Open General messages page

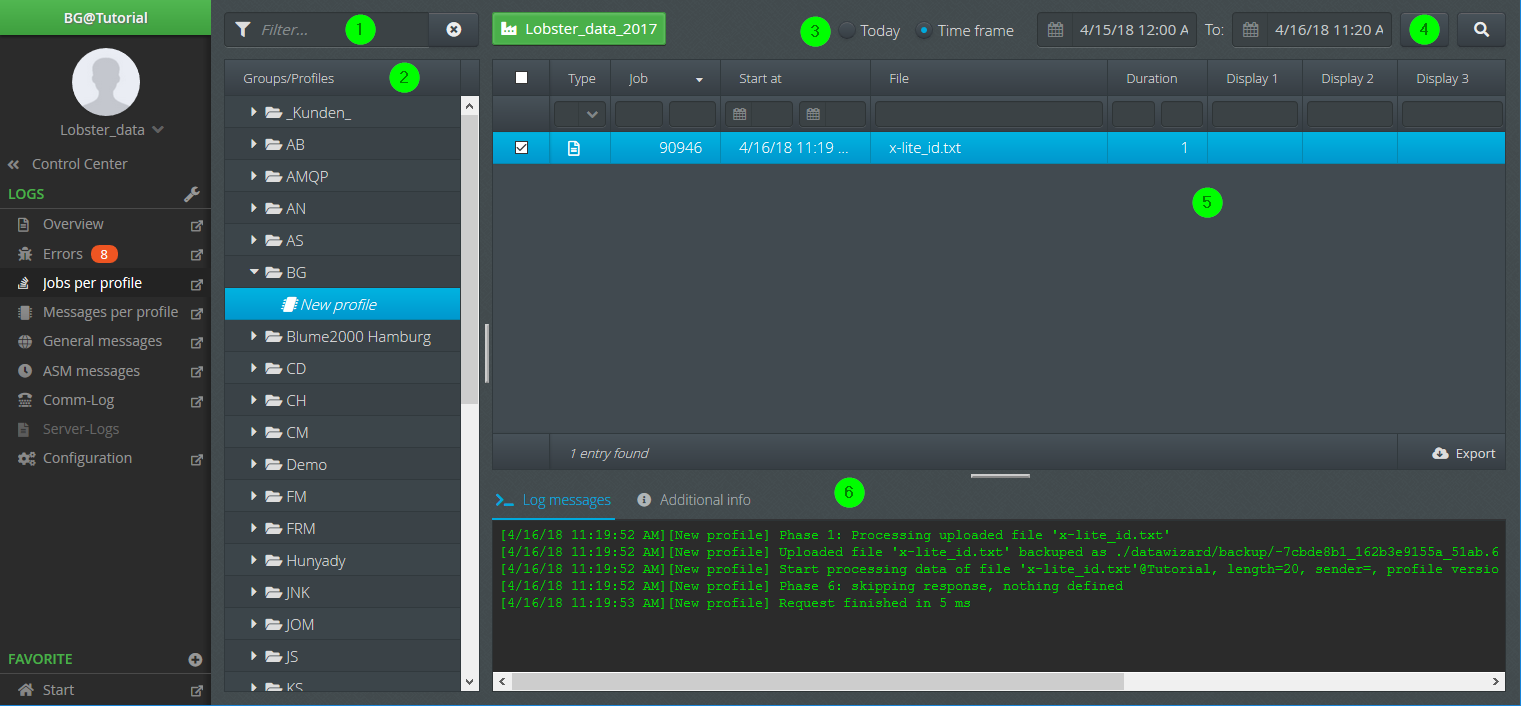[102, 342]
